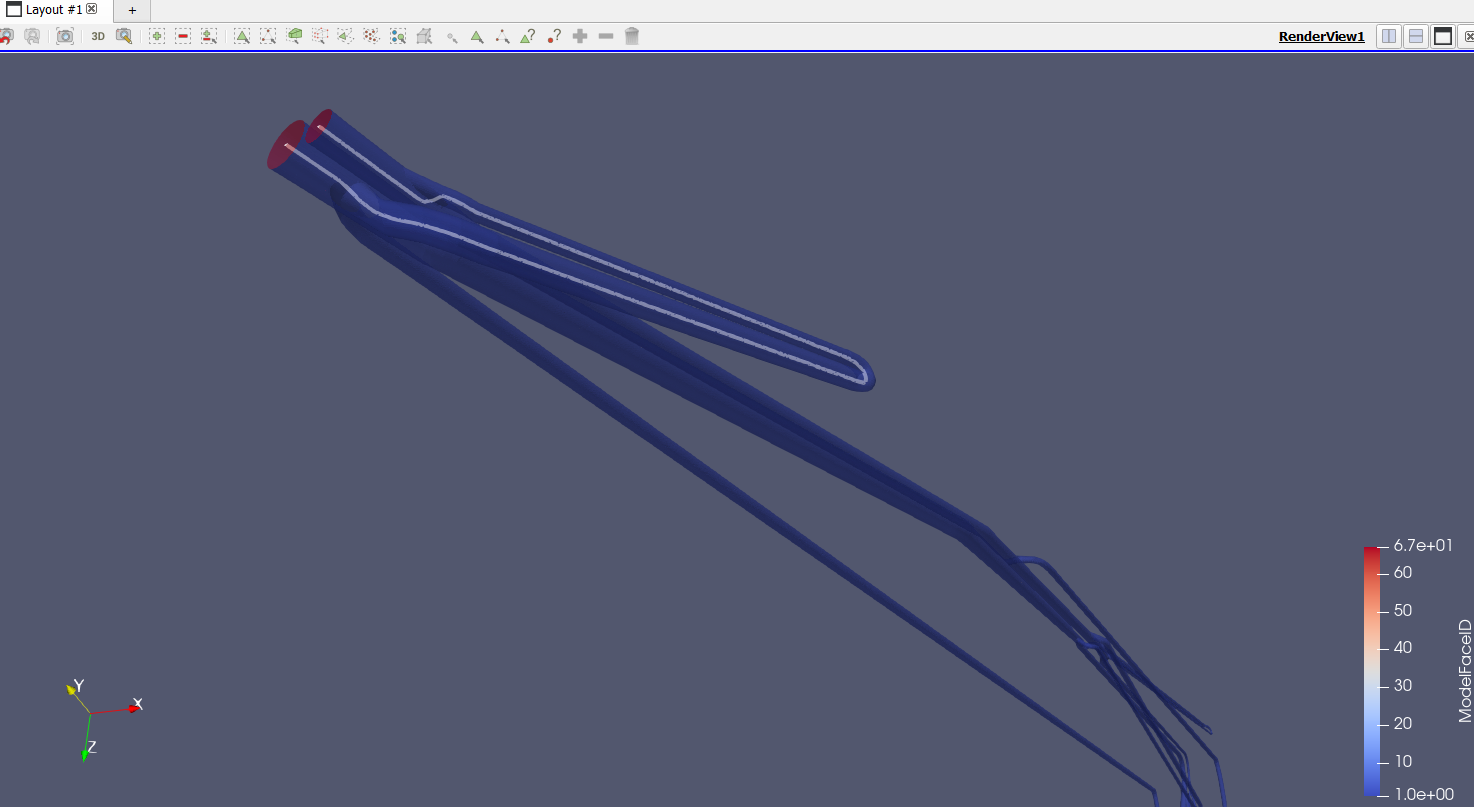
Task: Switch to the 'Layout #1' tab
Action: (50, 10)
